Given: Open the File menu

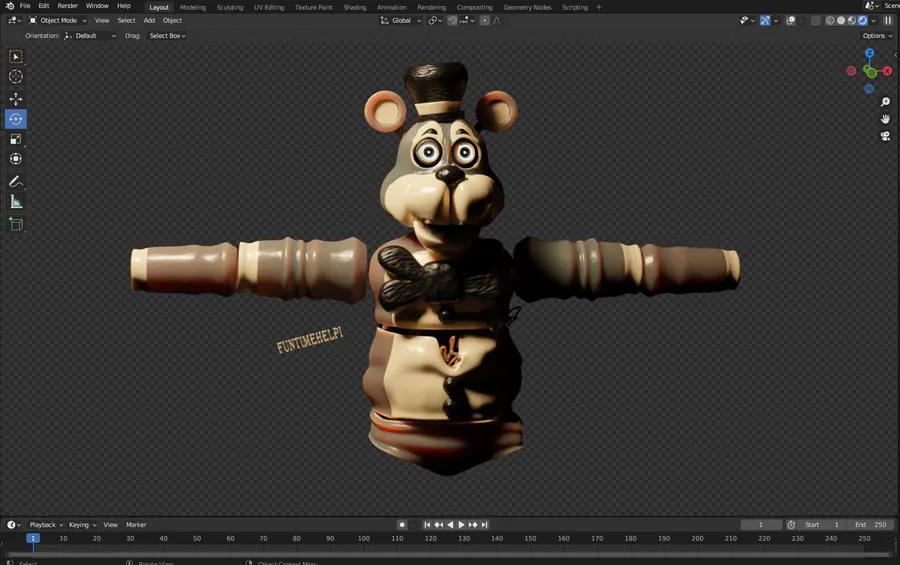Looking at the screenshot, I should pyautogui.click(x=25, y=6).
